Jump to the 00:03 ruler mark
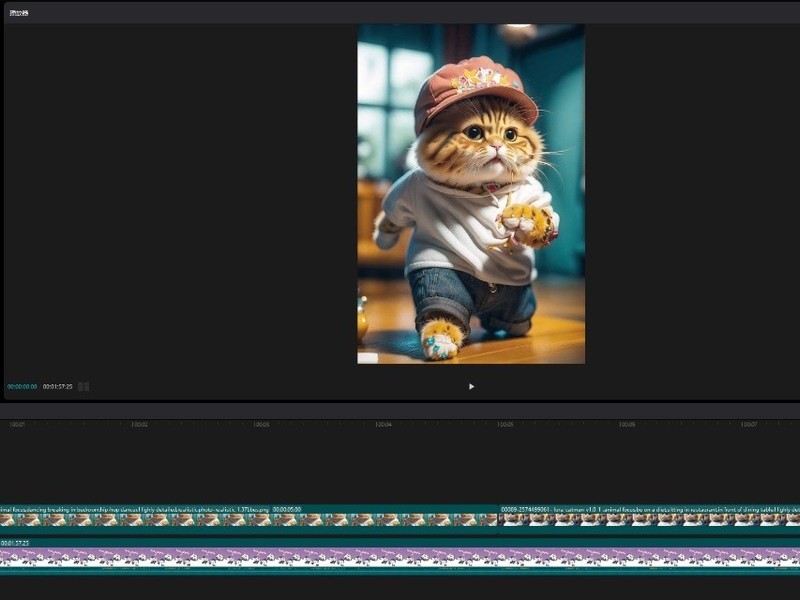The width and height of the screenshot is (800, 600). tap(261, 424)
